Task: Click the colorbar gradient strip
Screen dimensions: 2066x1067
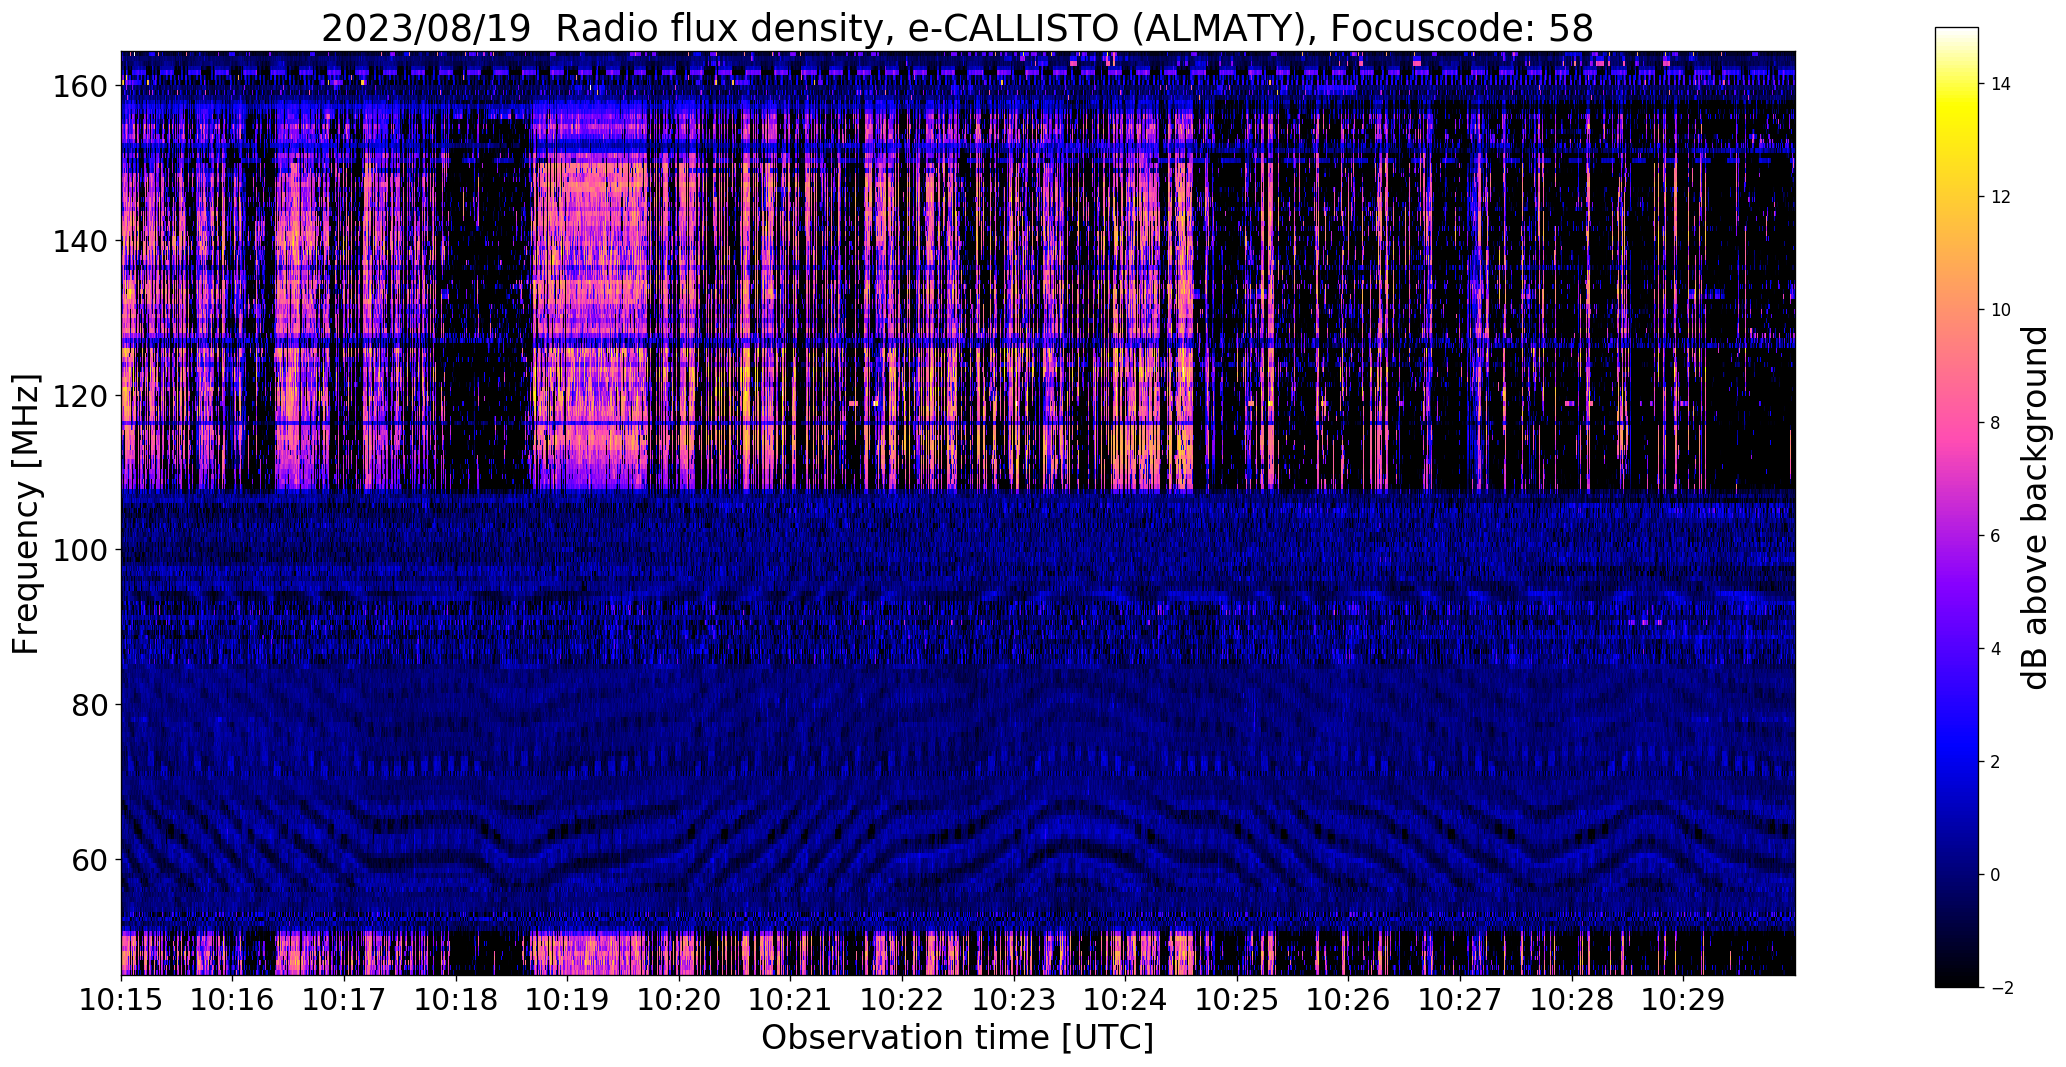Action: [1956, 507]
